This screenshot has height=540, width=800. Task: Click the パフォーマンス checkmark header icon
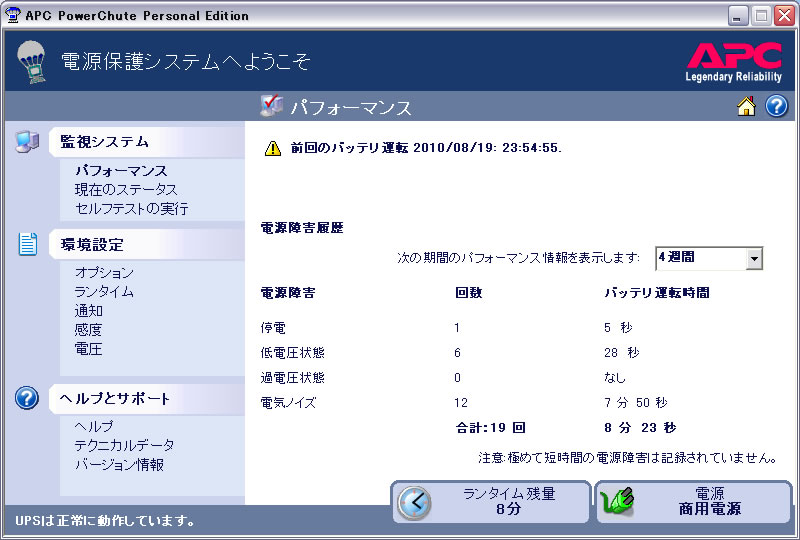click(x=271, y=106)
